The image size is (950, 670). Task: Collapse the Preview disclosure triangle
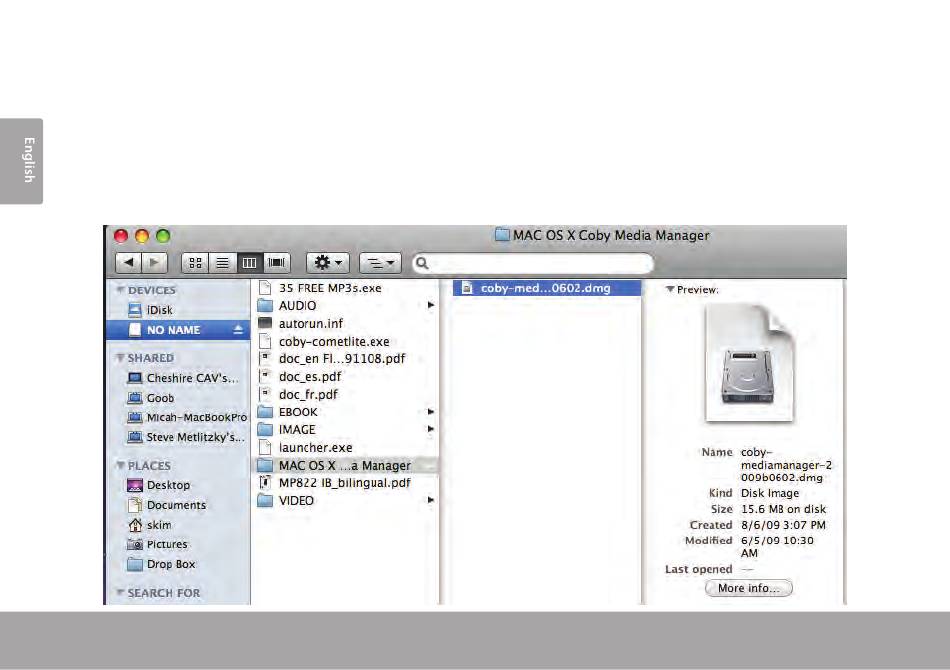pos(670,289)
